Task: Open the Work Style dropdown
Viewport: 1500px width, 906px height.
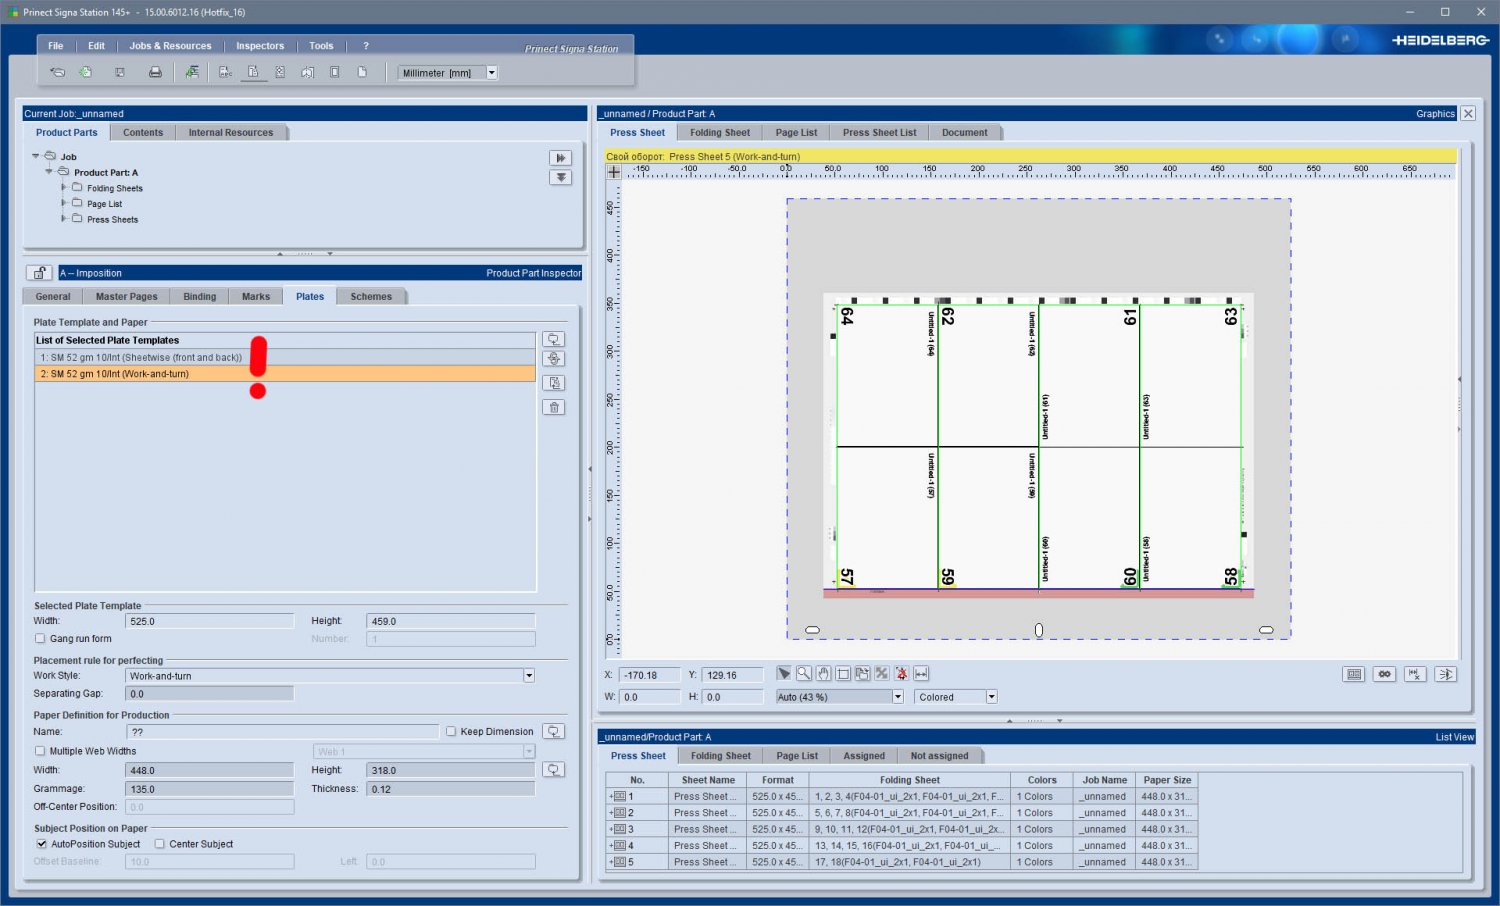Action: 529,676
